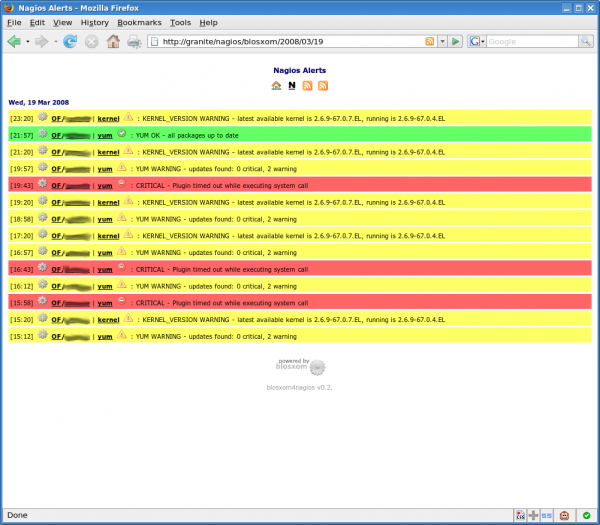Click the Print toolbar icon
Viewport: 600px width, 525px height.
tap(134, 42)
